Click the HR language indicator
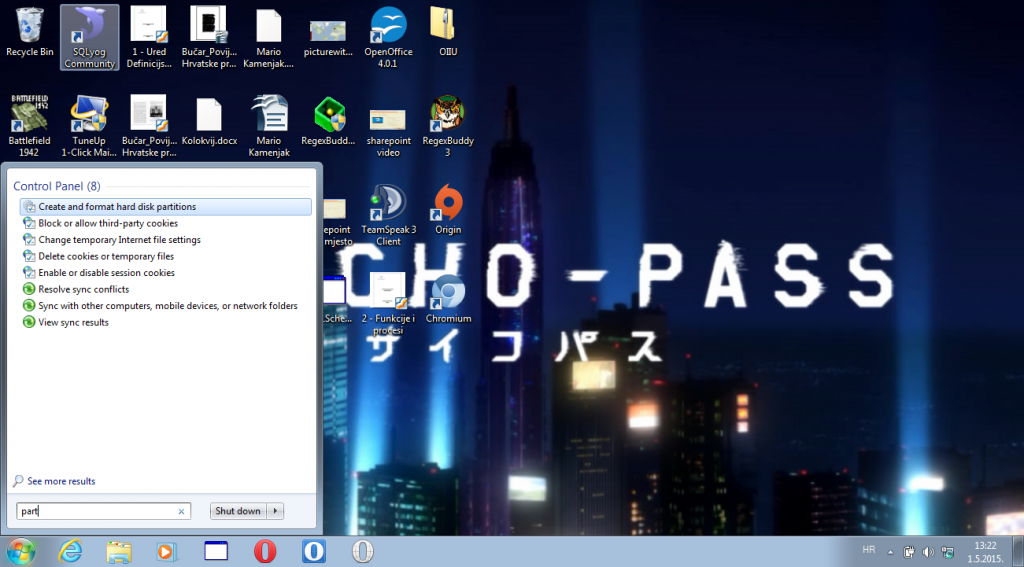This screenshot has height=567, width=1024. [x=869, y=550]
